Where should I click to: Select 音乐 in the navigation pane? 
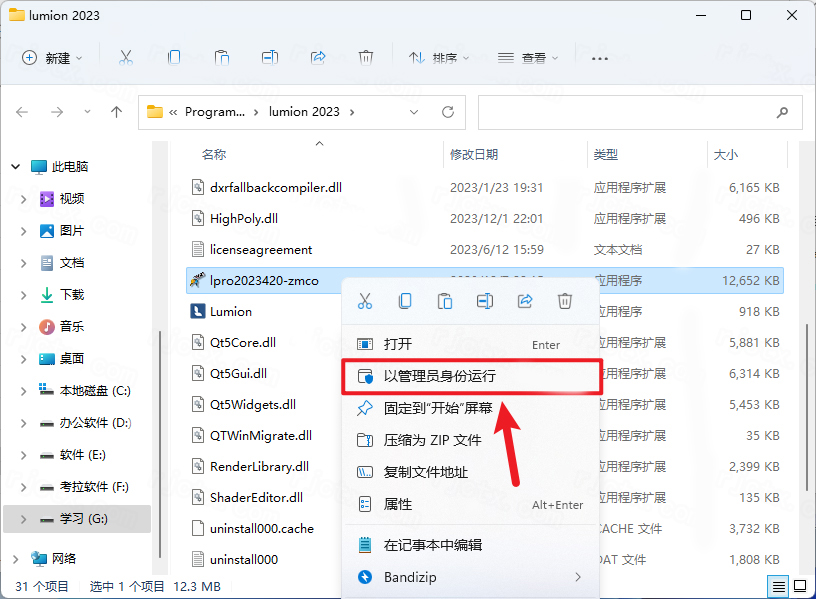(72, 326)
